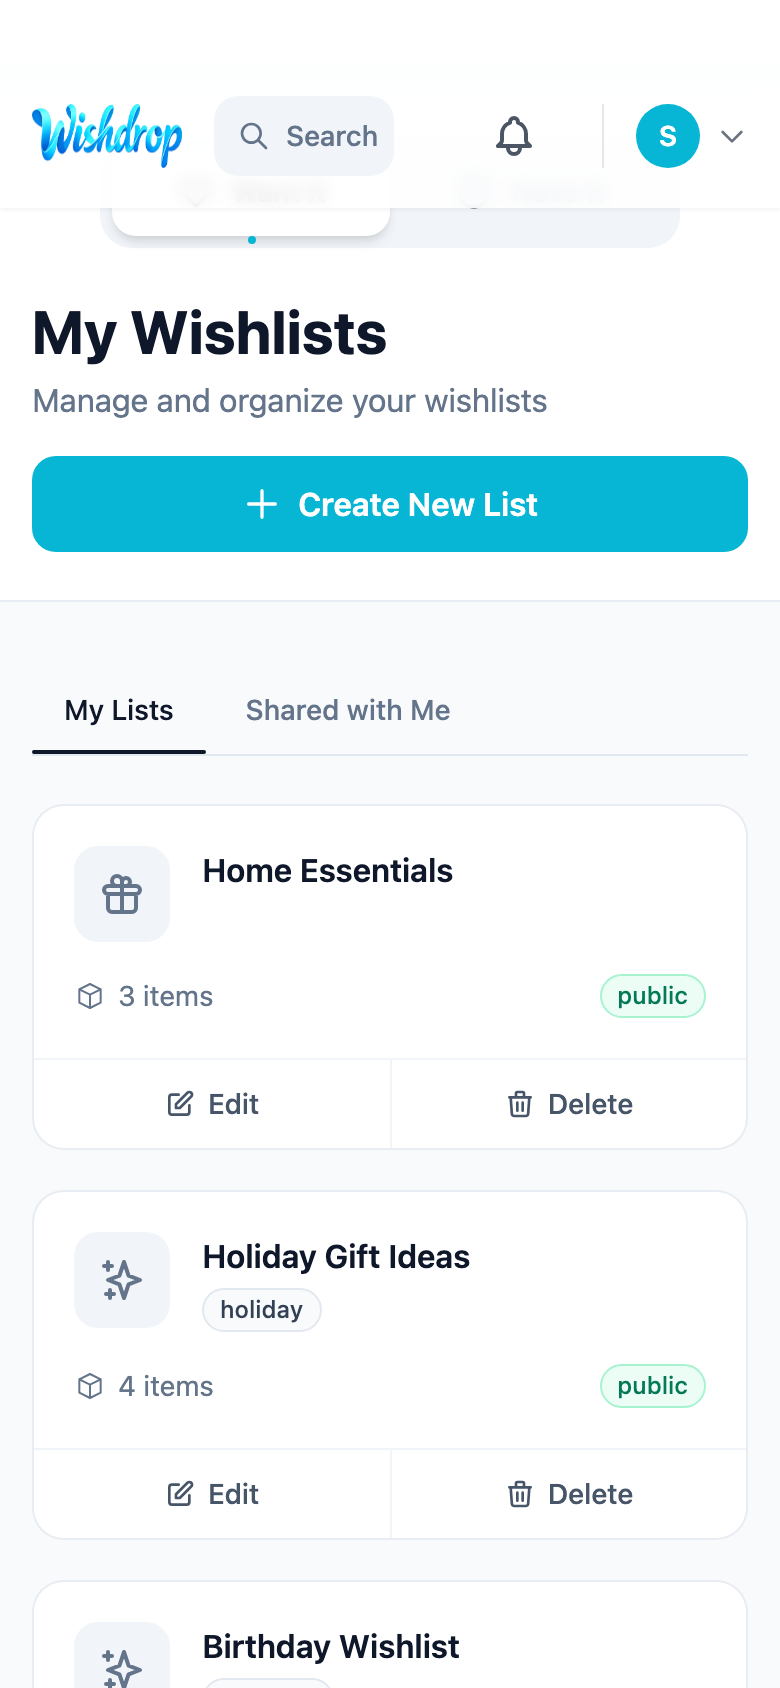The height and width of the screenshot is (1688, 780).
Task: Select the My Lists tab
Action: 118,710
